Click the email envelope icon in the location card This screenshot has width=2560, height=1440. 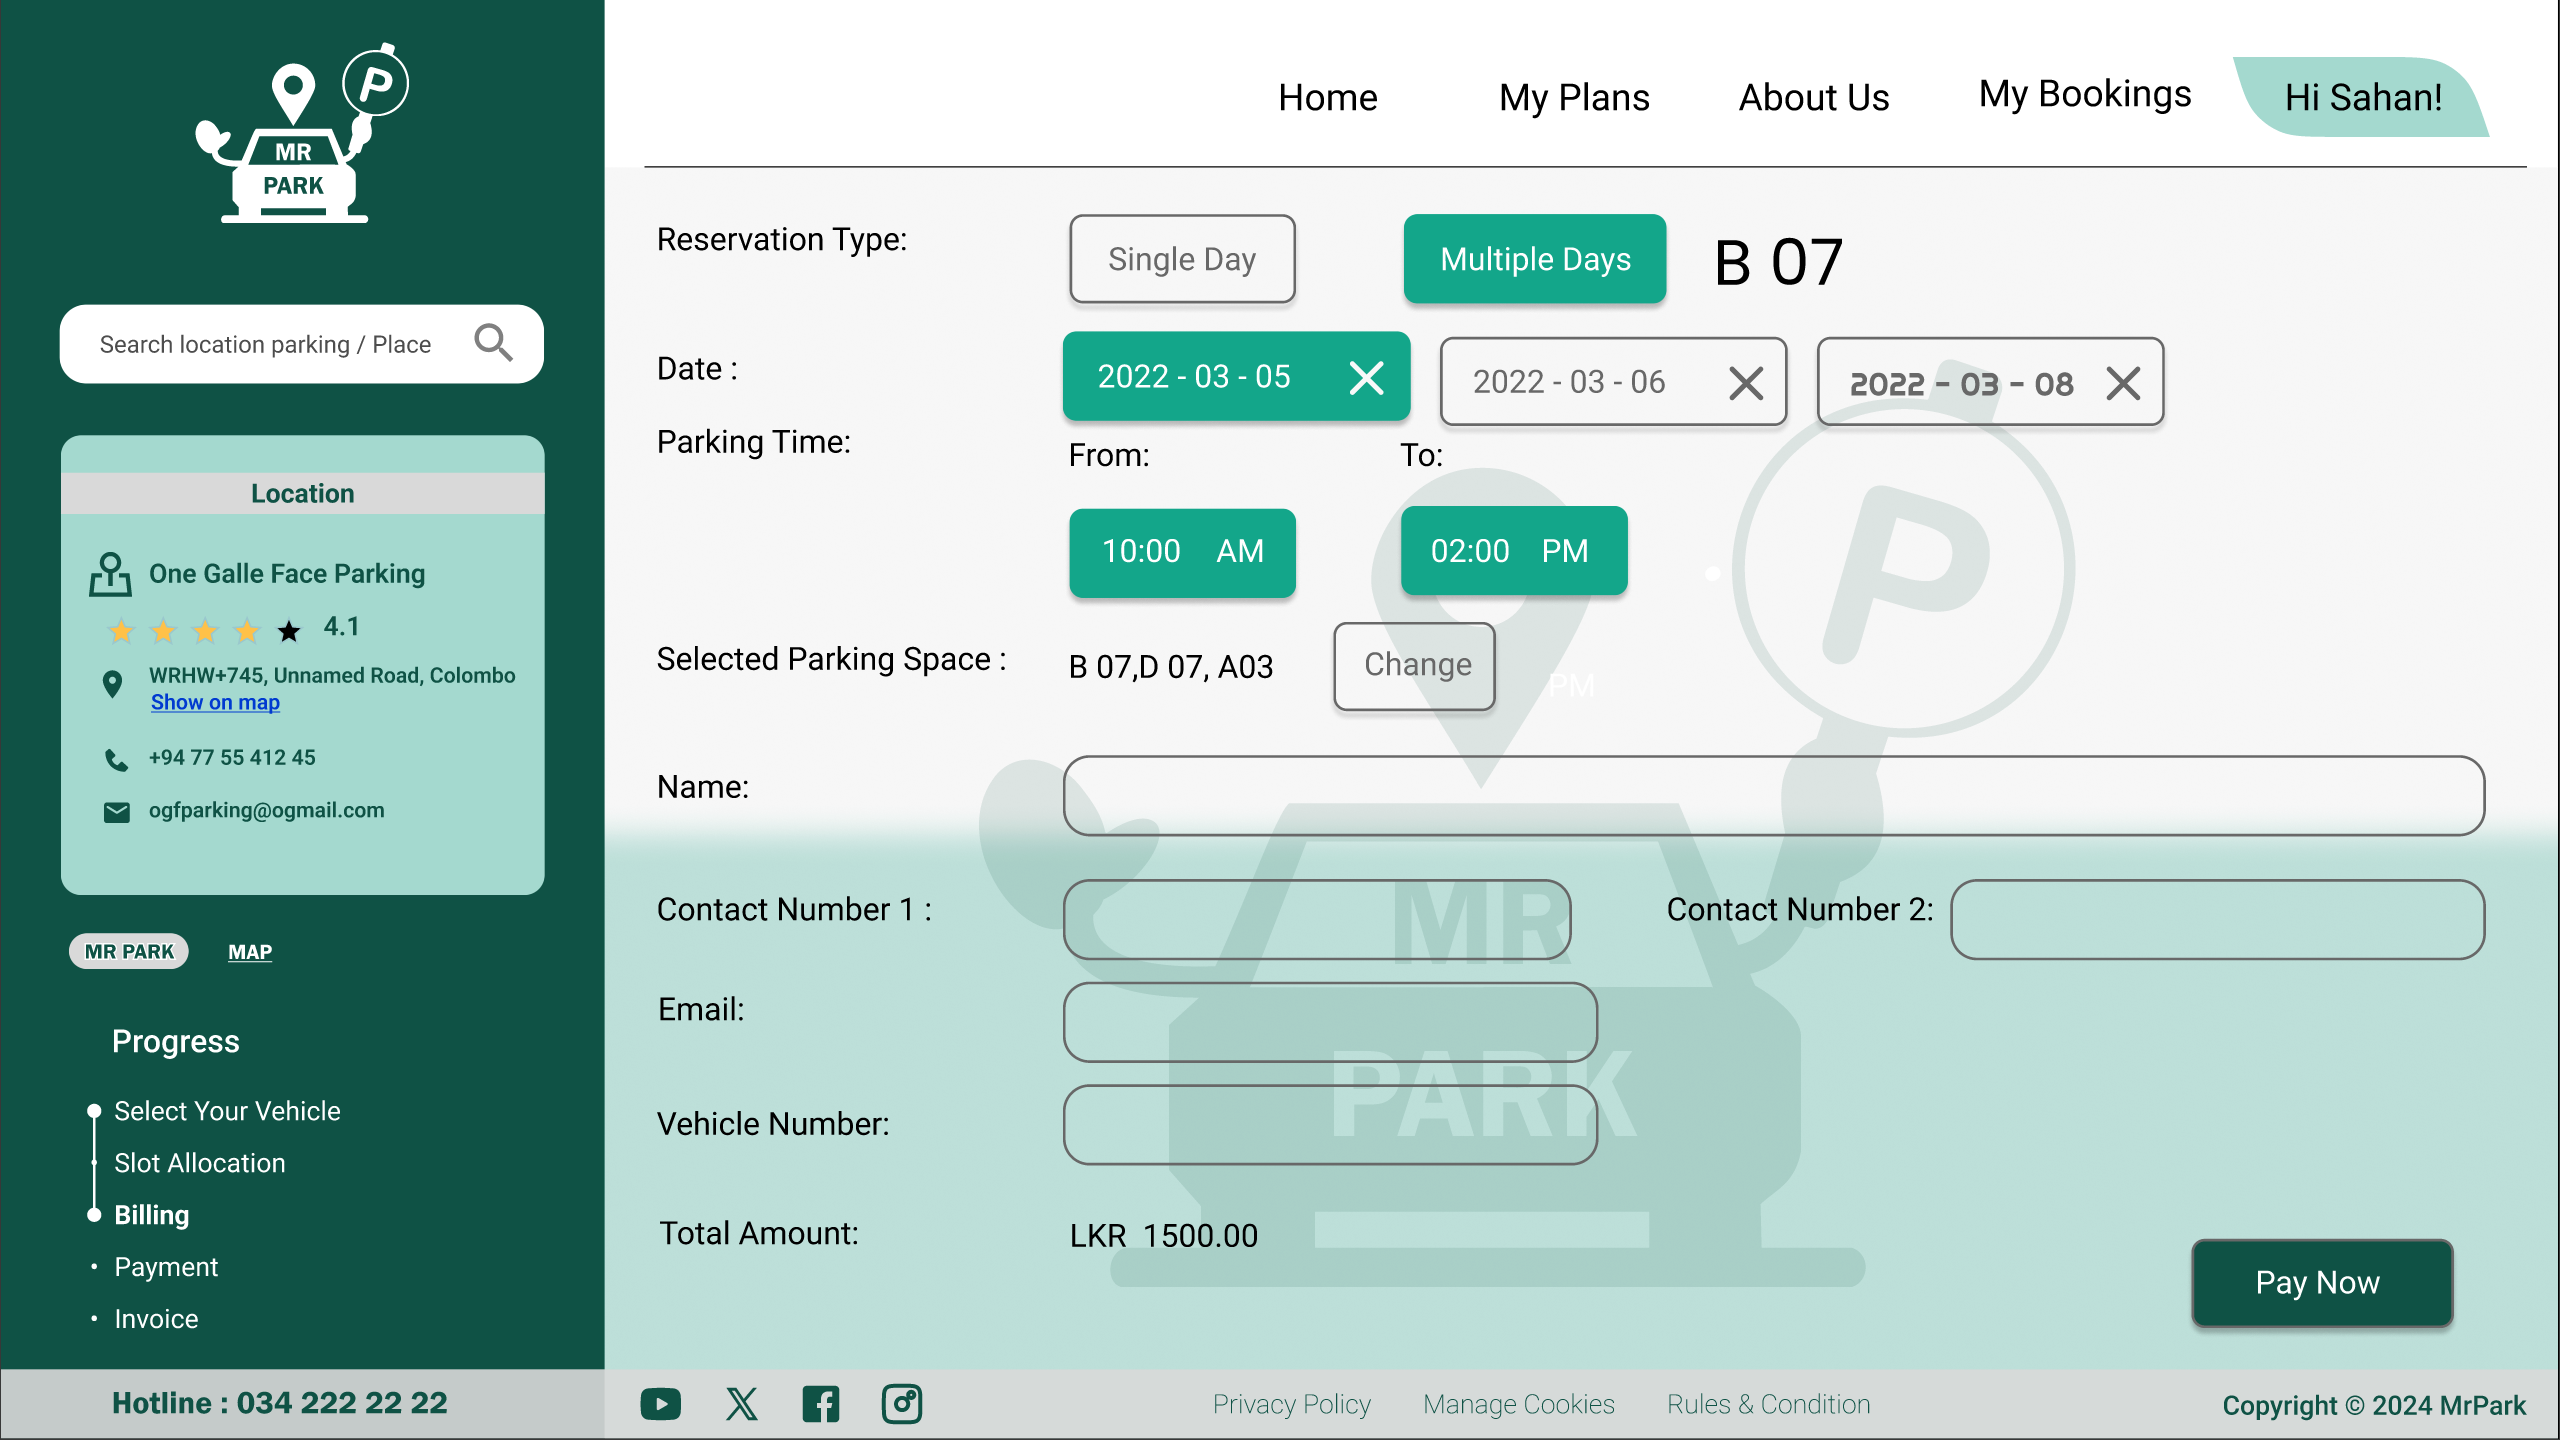(x=117, y=810)
